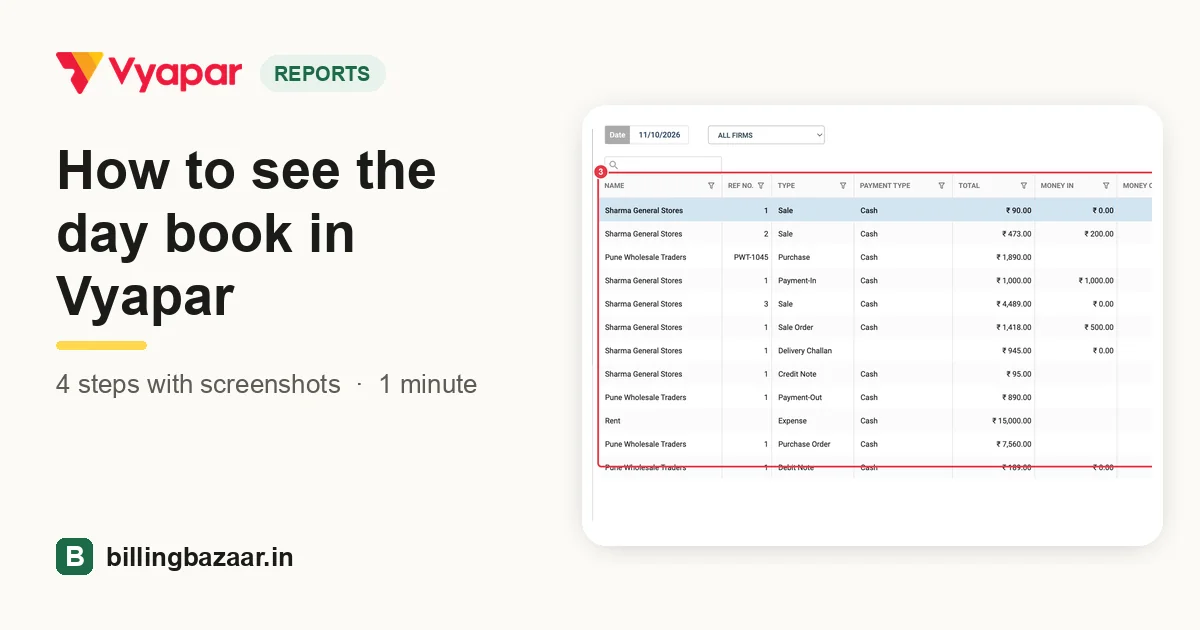
Task: Click the REPORTS badge
Action: [x=322, y=74]
